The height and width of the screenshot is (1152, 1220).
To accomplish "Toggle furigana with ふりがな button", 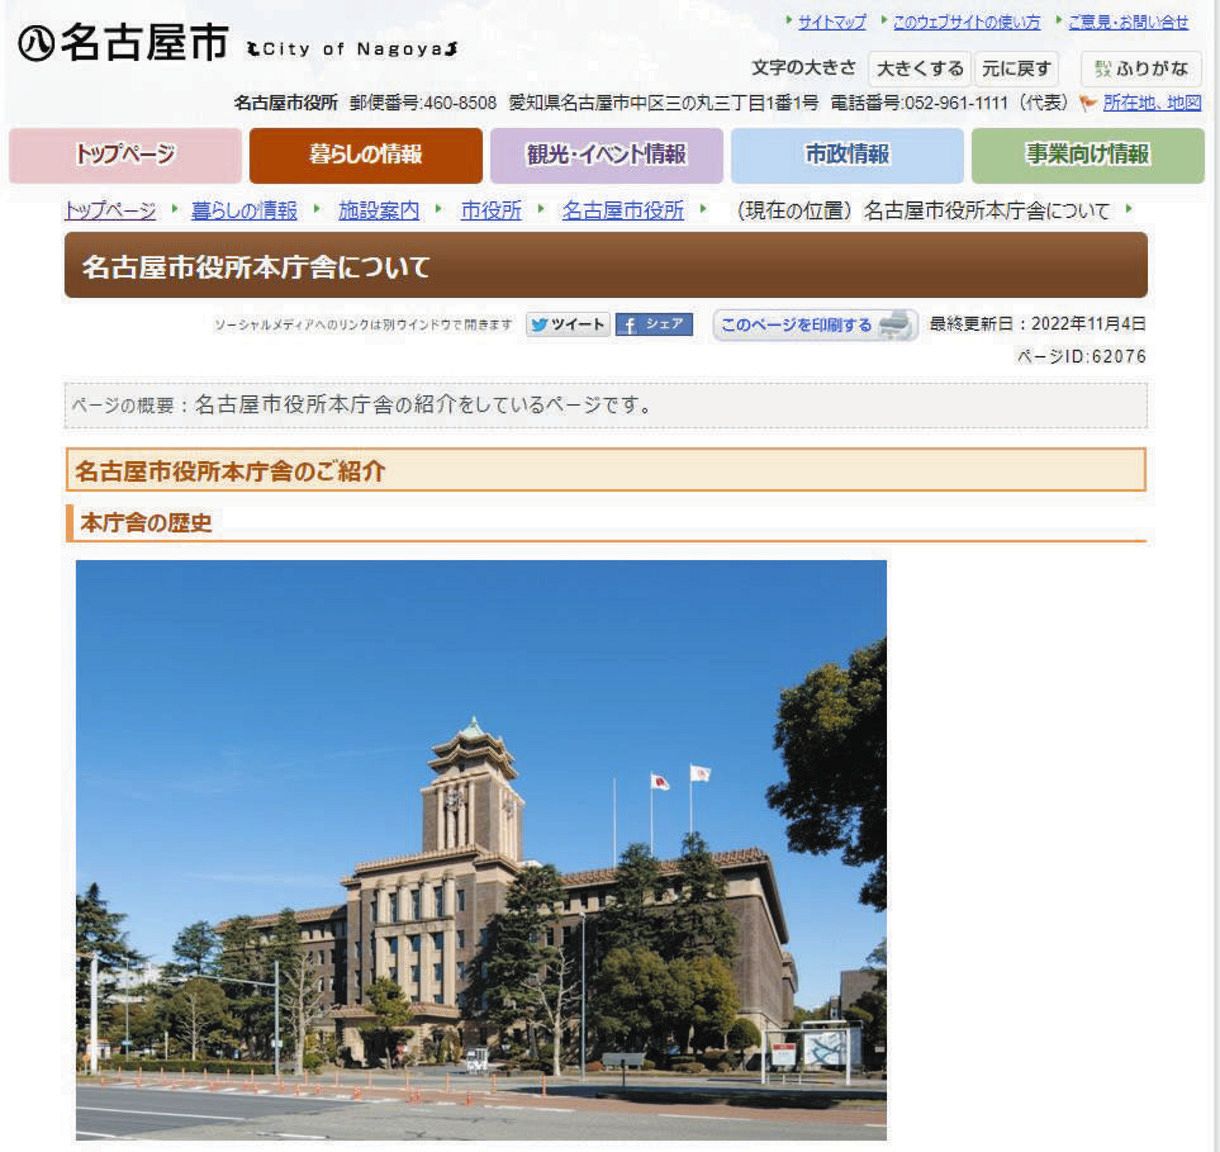I will point(1141,69).
